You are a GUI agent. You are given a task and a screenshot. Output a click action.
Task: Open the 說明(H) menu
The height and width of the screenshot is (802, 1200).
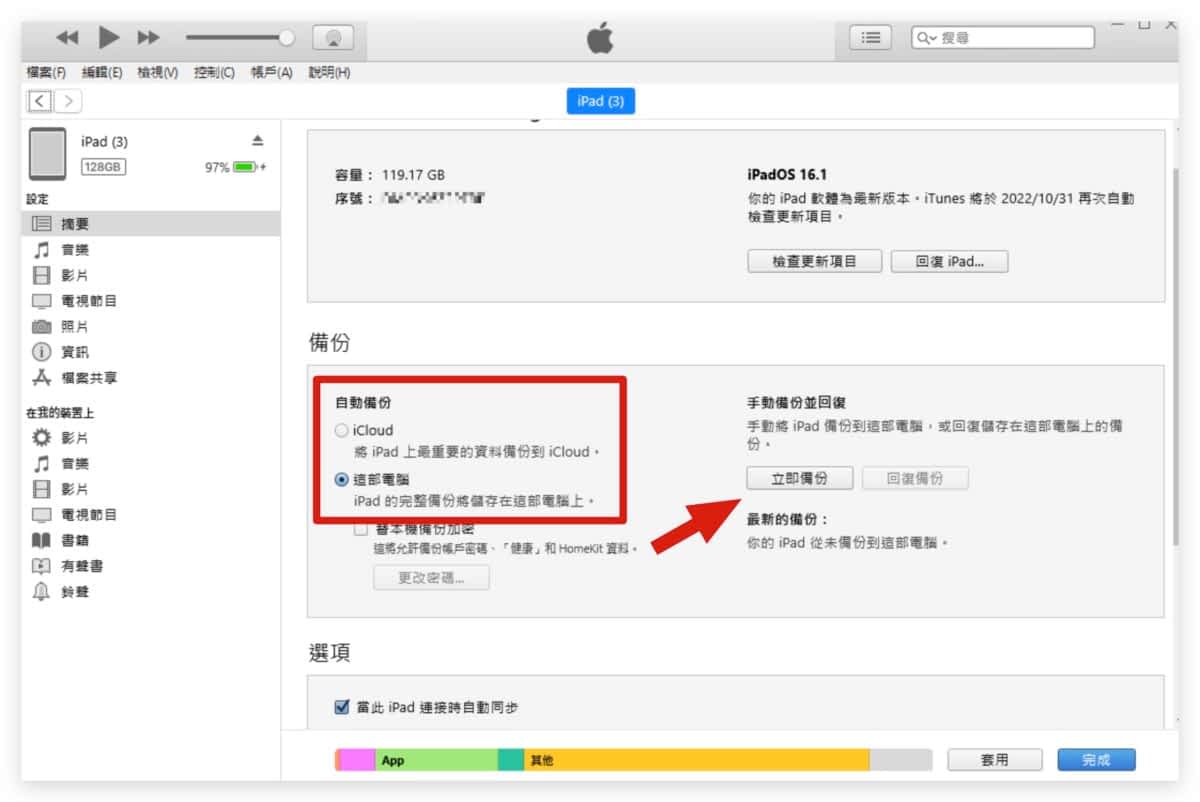click(x=330, y=73)
